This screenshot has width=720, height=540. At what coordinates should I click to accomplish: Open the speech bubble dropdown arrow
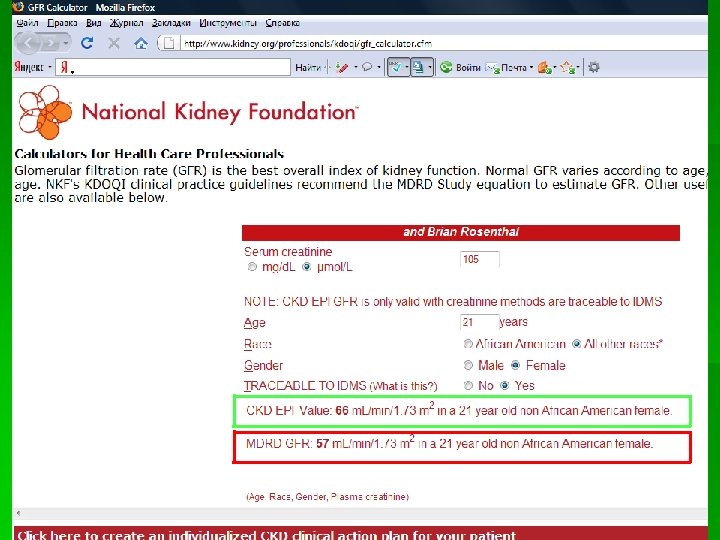(379, 68)
